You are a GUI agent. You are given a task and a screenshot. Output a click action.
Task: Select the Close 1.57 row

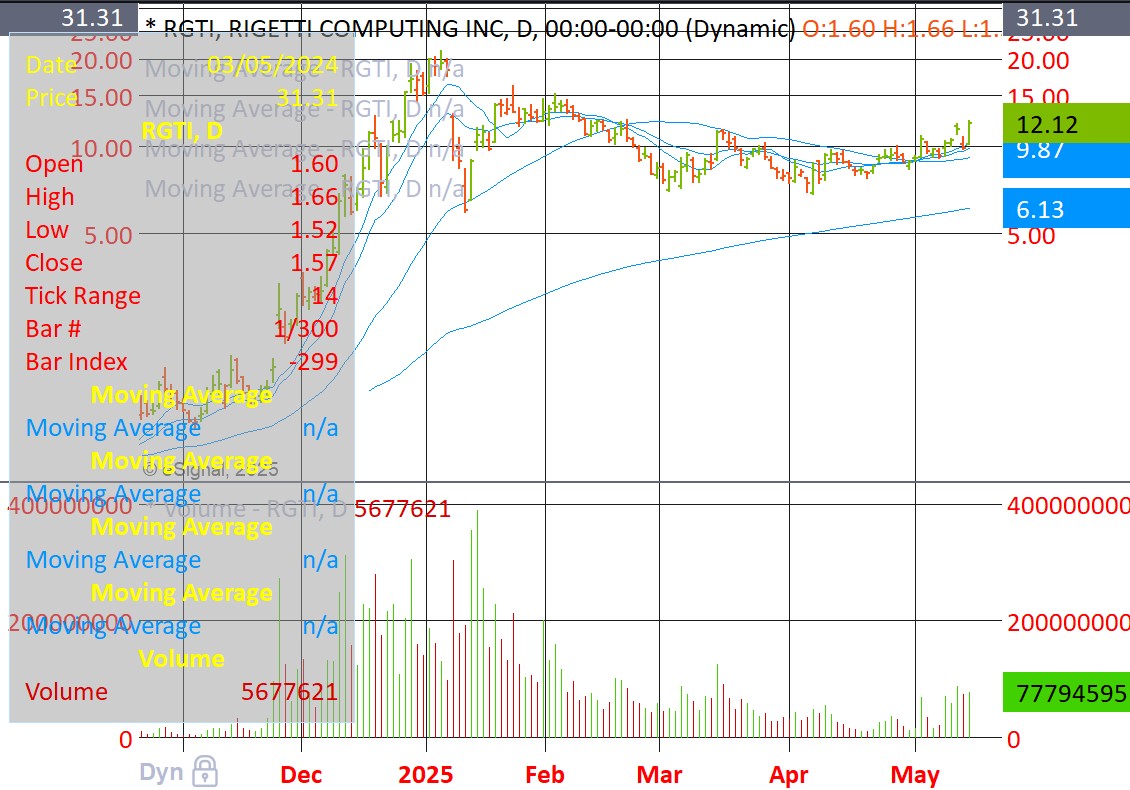coord(182,262)
